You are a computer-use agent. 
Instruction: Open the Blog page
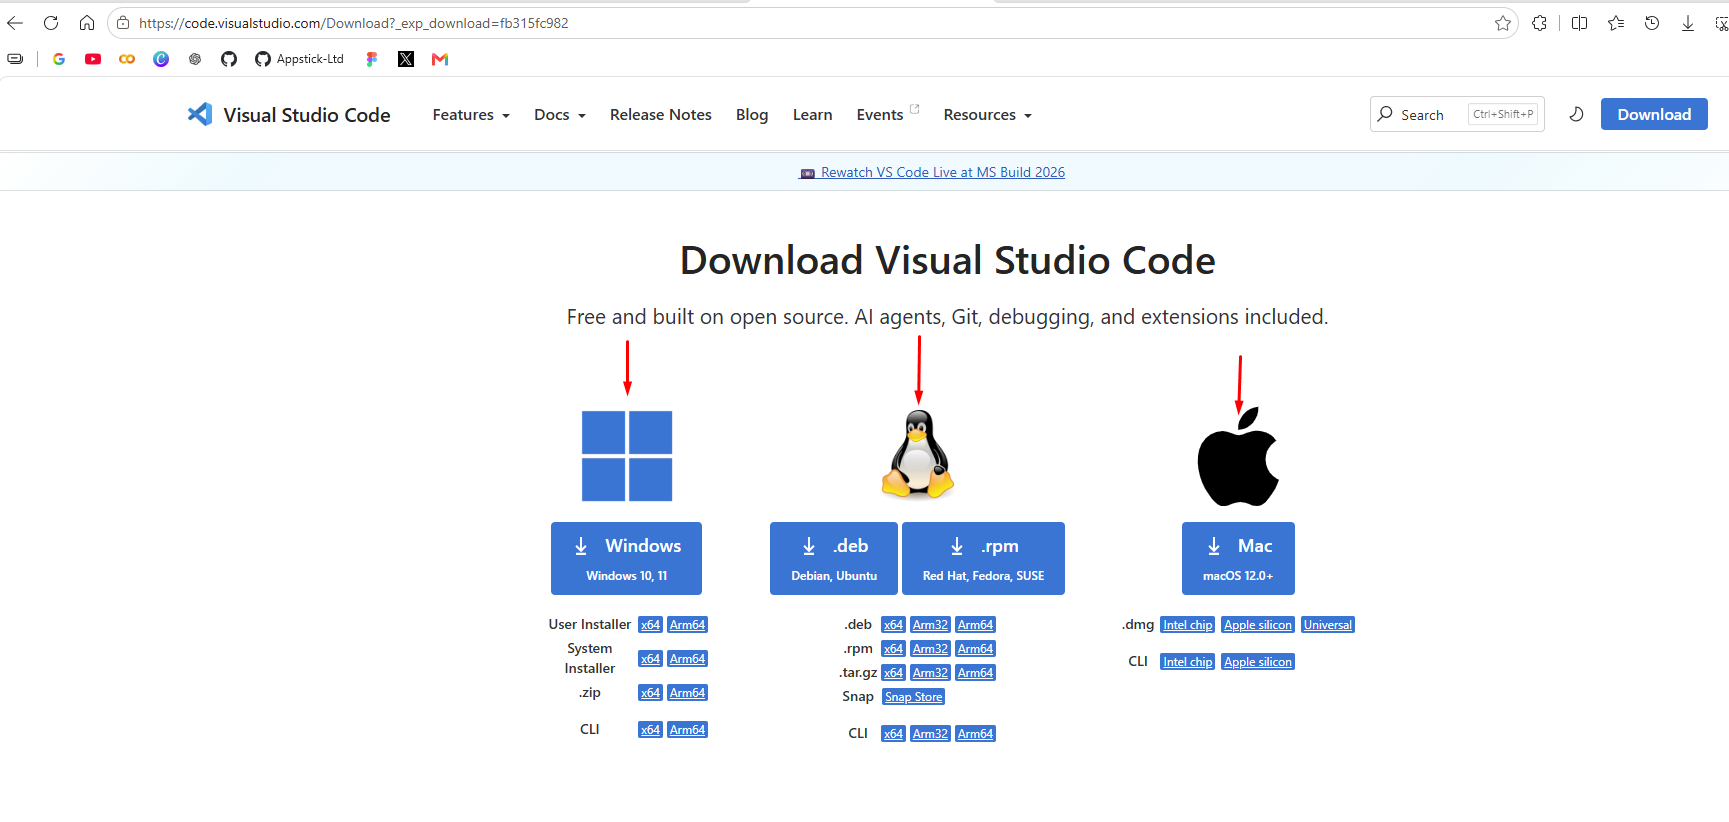point(752,115)
